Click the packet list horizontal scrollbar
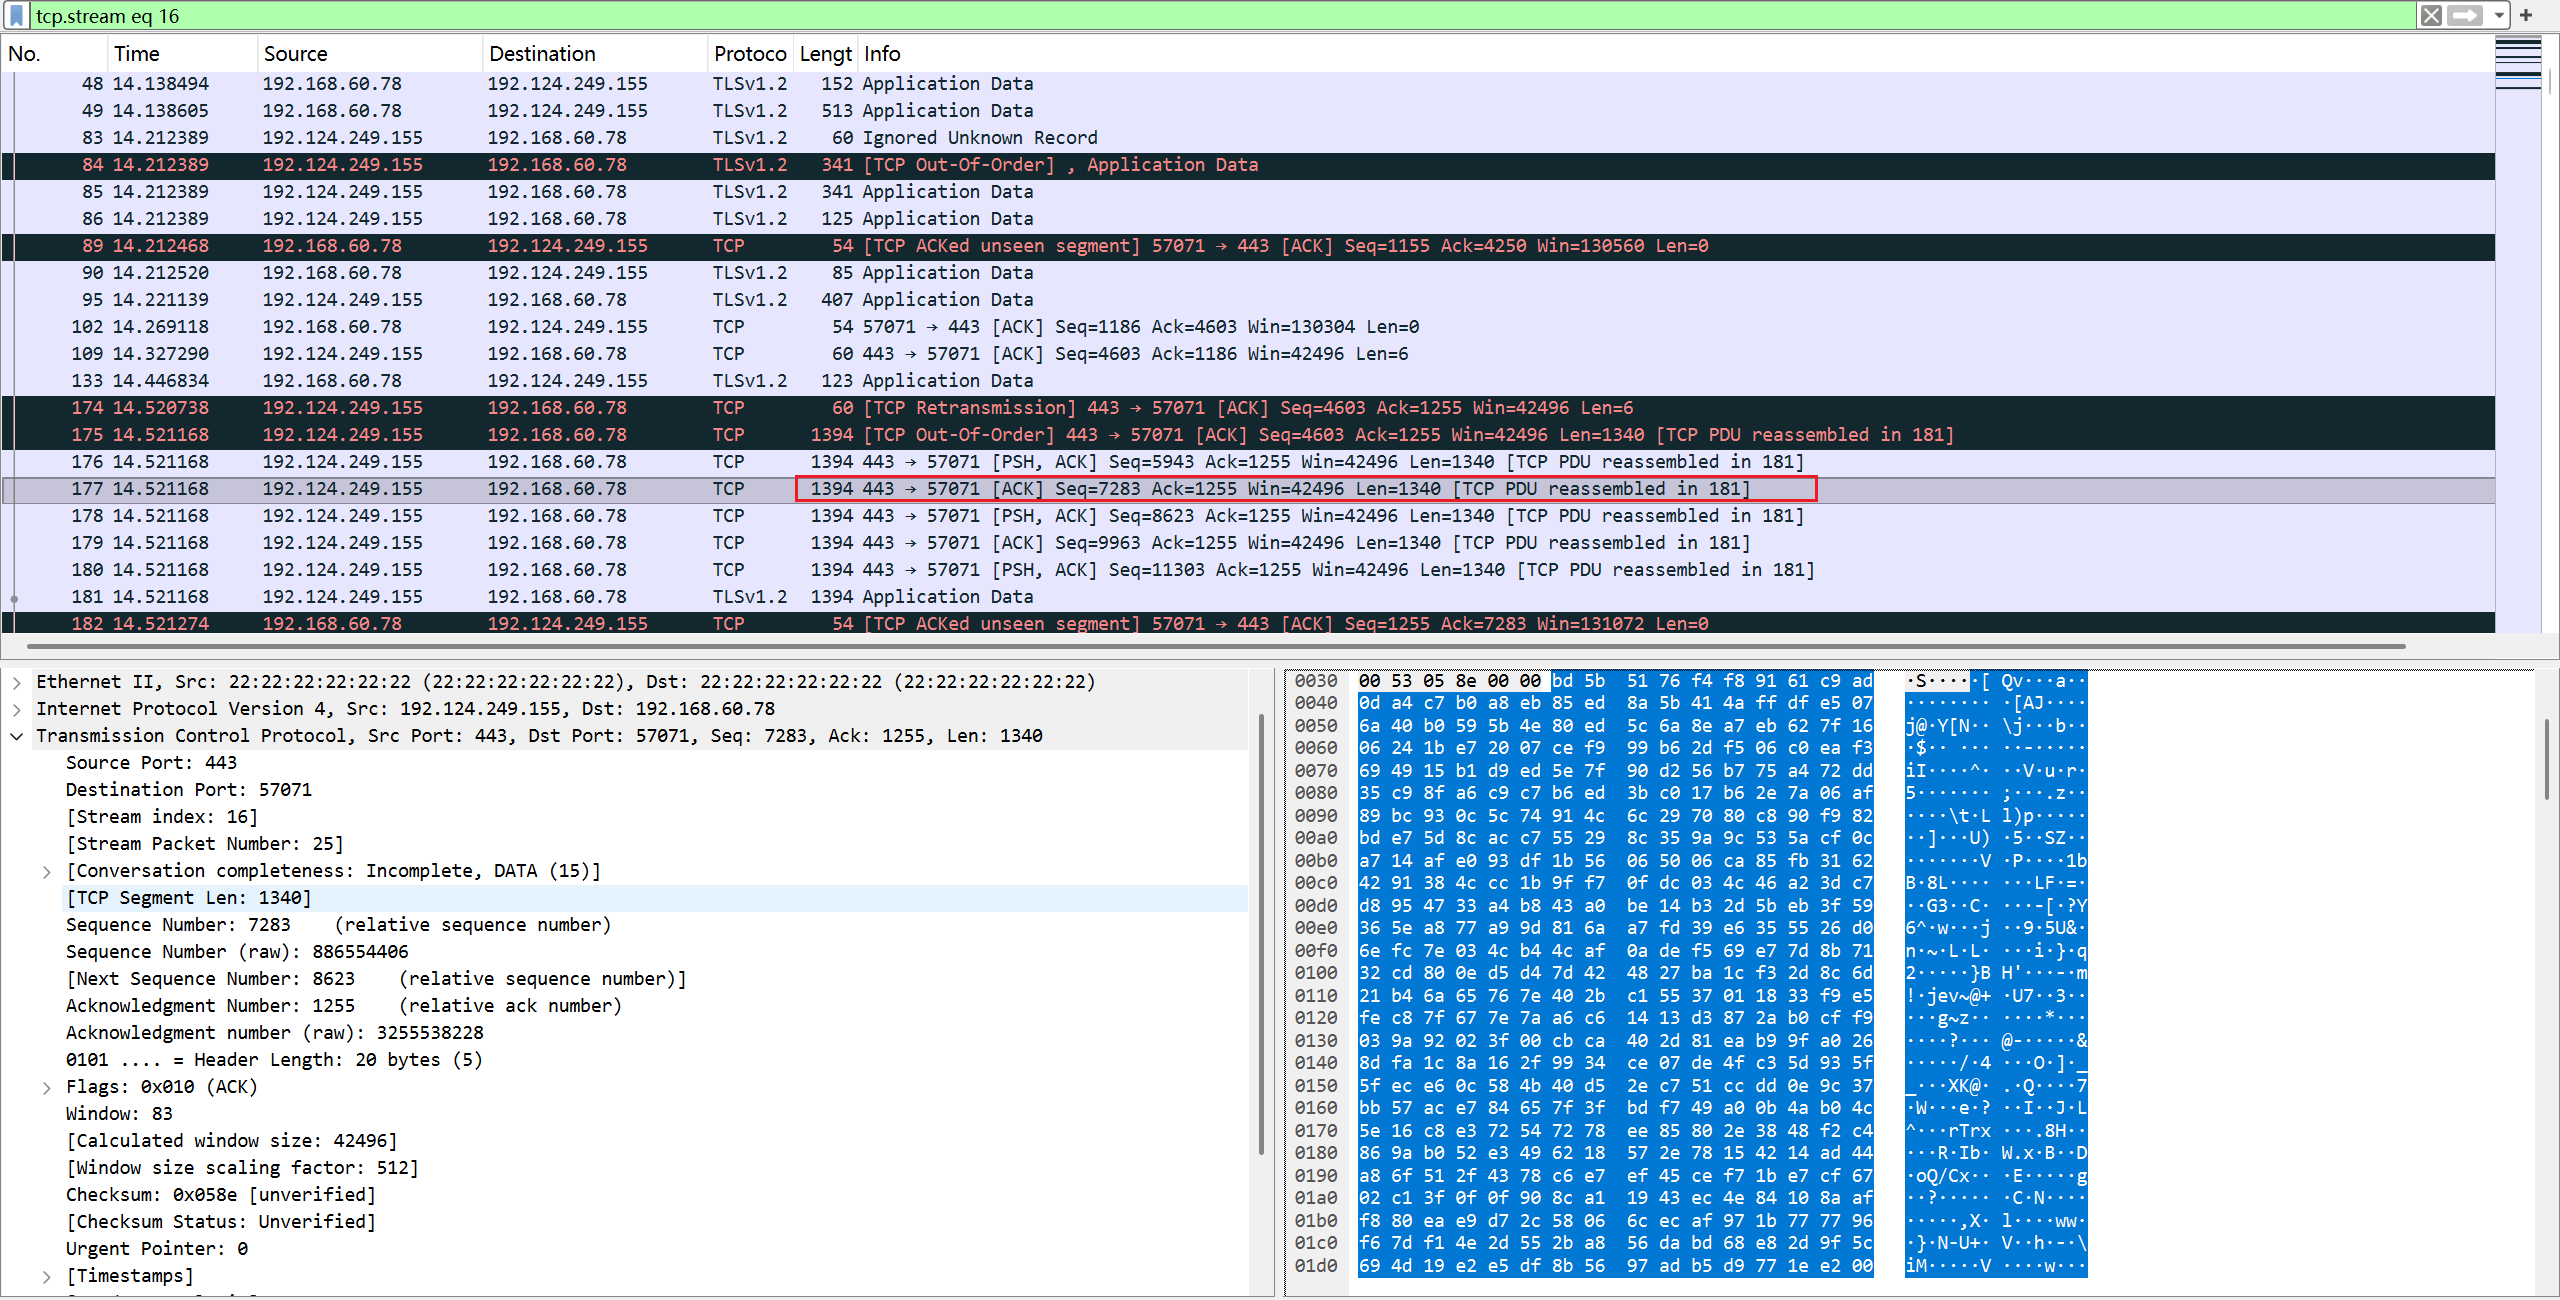The width and height of the screenshot is (2560, 1300). coord(1215,646)
